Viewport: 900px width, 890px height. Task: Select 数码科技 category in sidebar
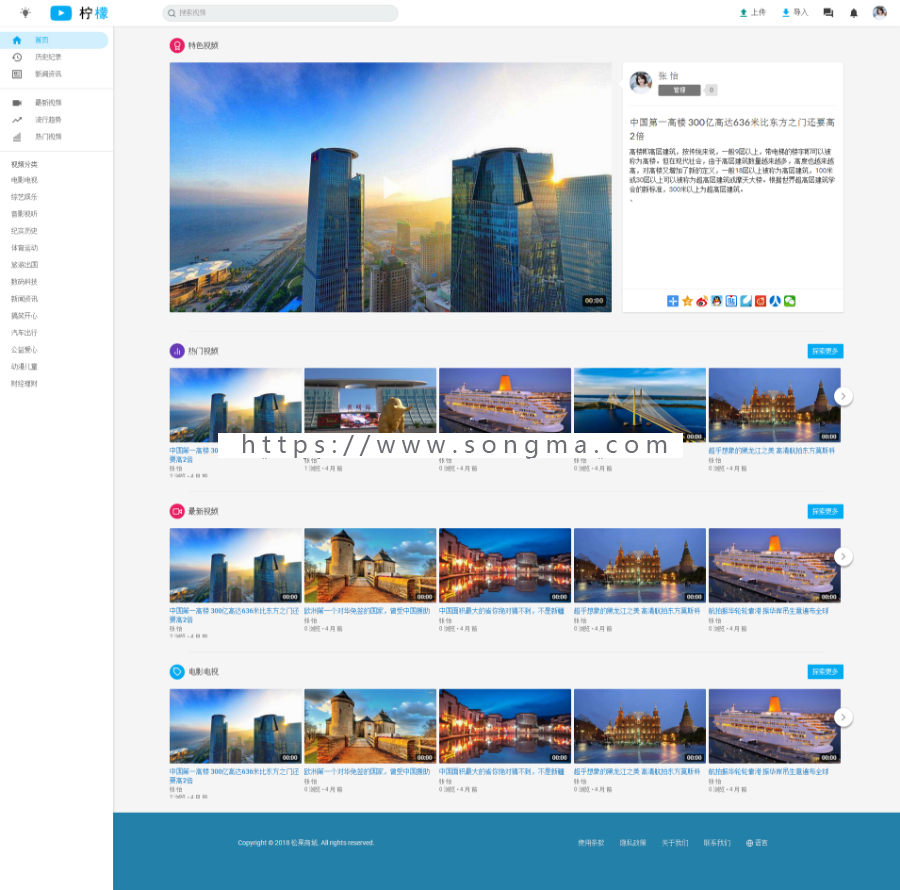pyautogui.click(x=24, y=282)
